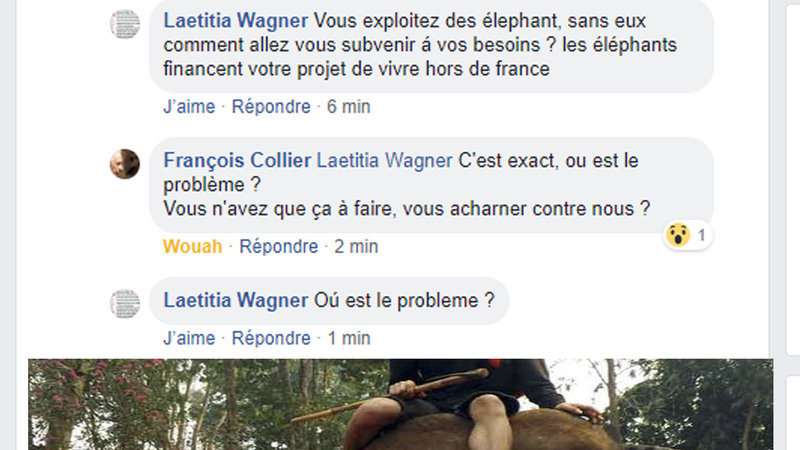This screenshot has width=800, height=450.
Task: Follow the tagged Laetitia Wagner mention in François's reply
Action: pos(385,161)
